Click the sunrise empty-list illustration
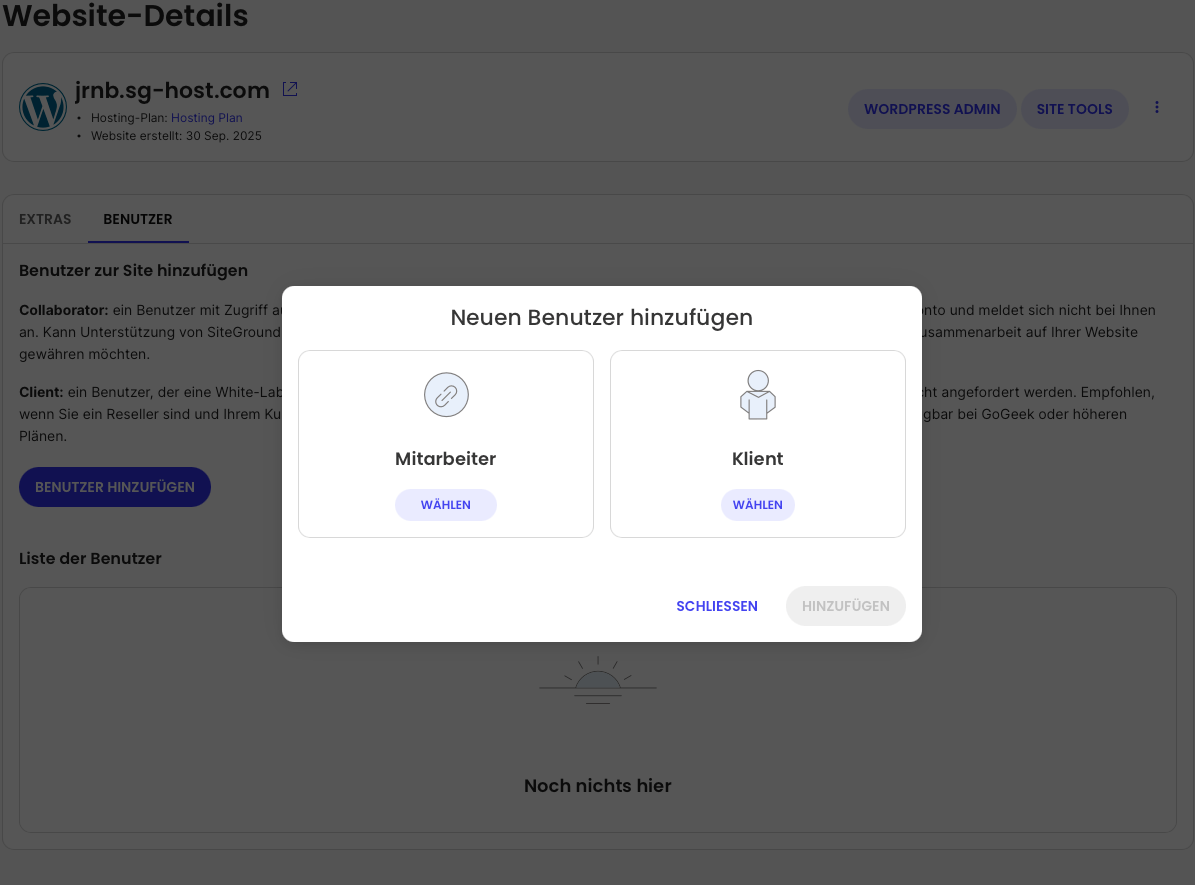The height and width of the screenshot is (885, 1195). tap(598, 681)
